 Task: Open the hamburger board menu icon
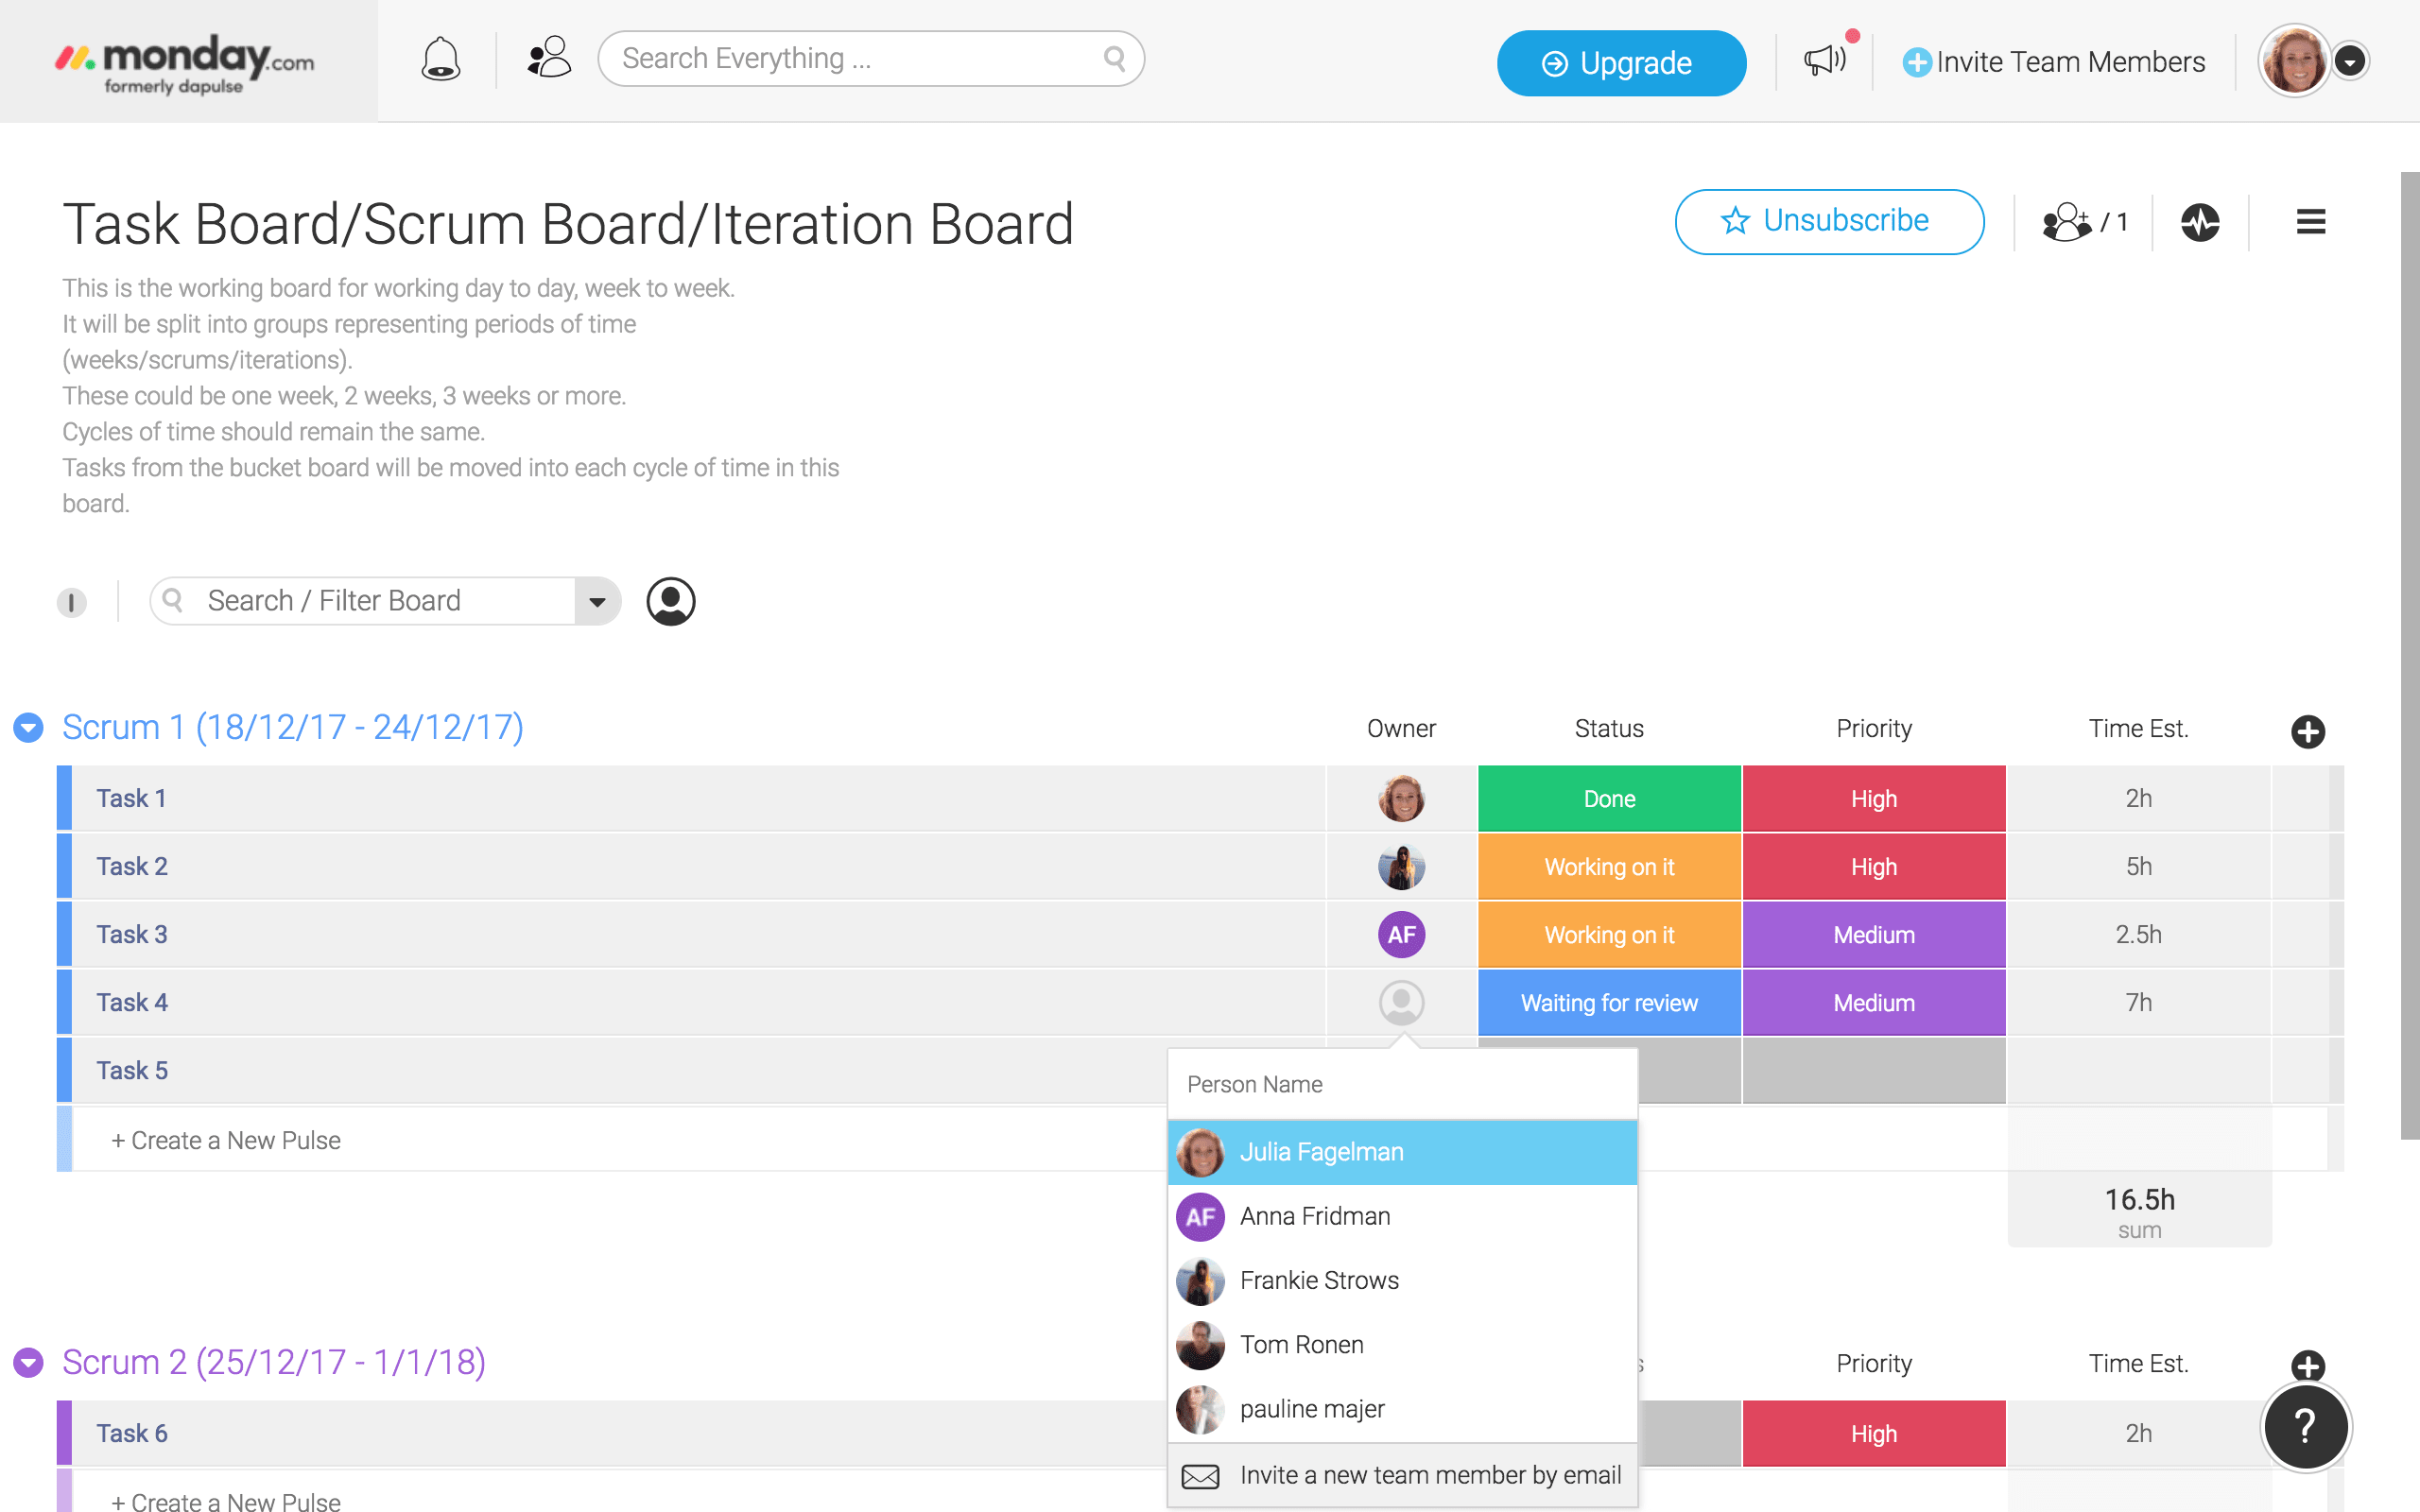[x=2310, y=222]
